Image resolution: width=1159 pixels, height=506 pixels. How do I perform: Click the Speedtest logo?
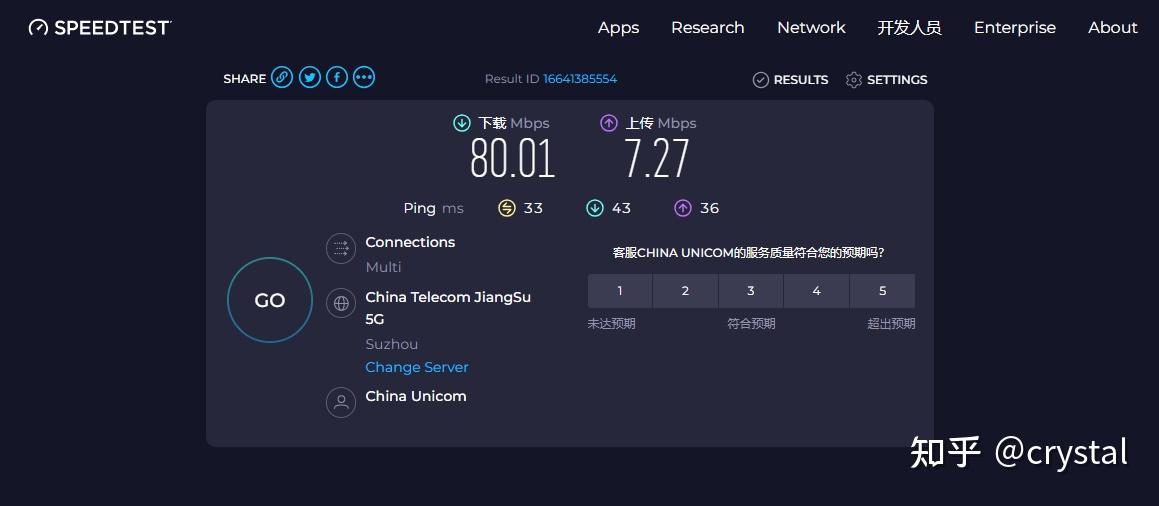[100, 28]
